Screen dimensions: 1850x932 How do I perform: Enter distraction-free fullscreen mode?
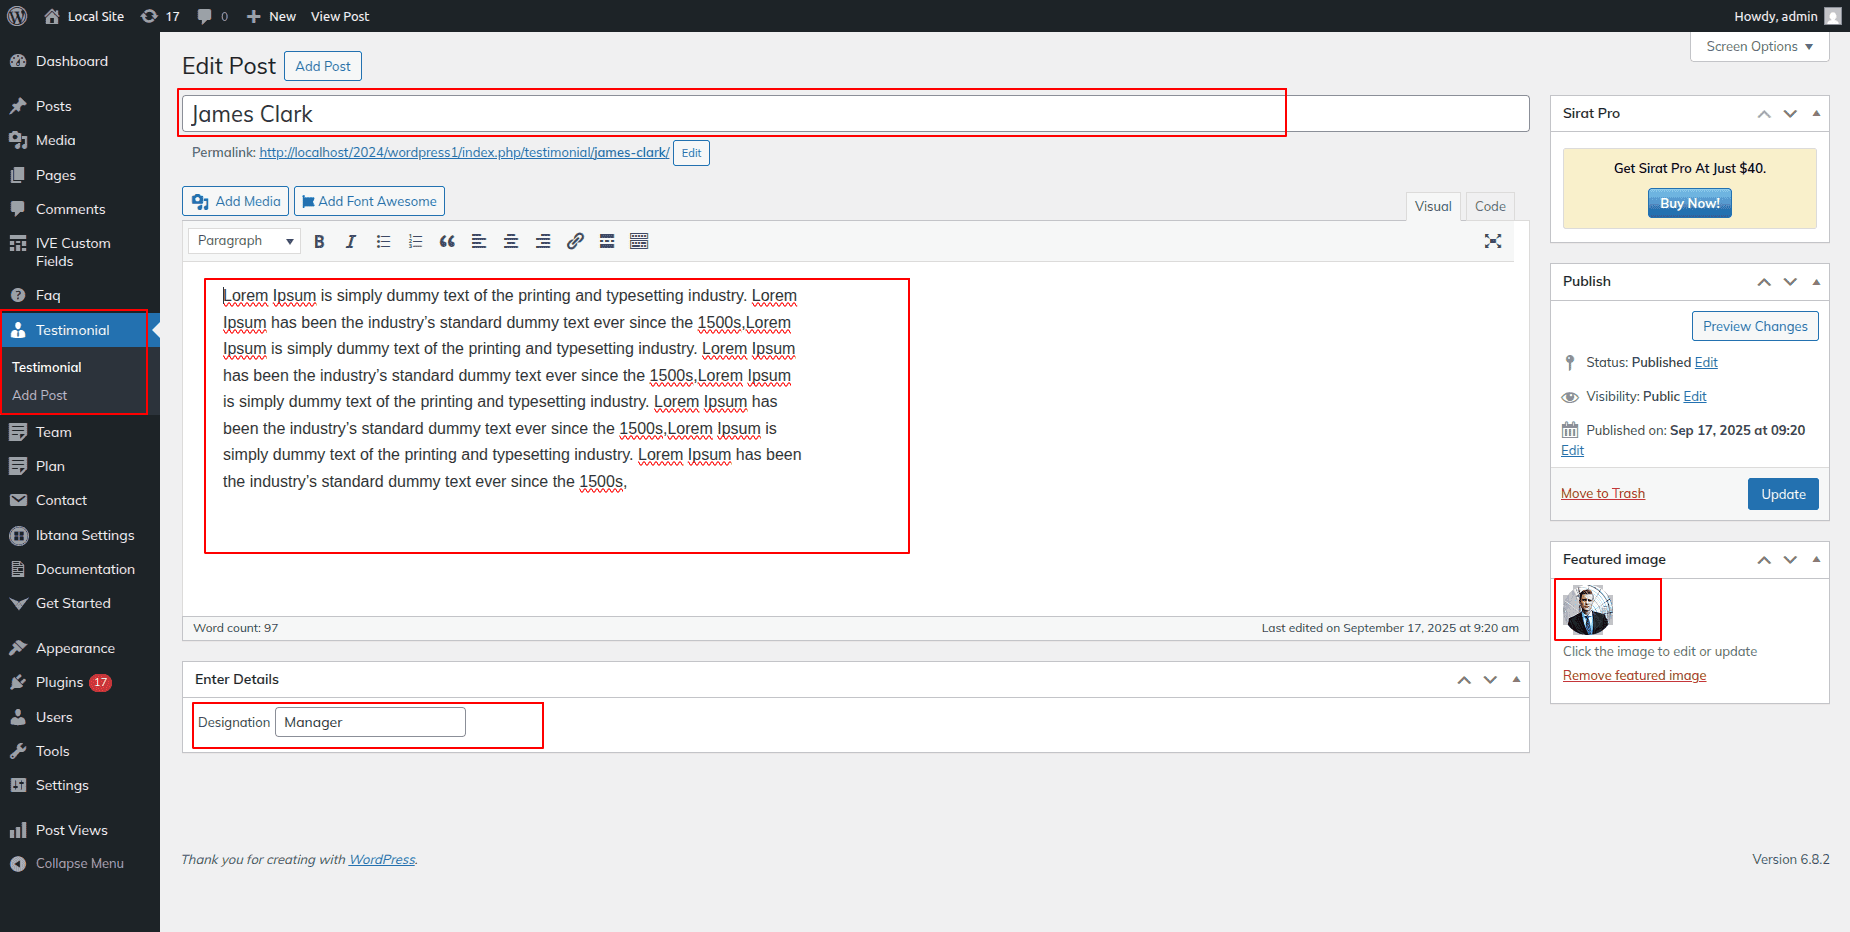click(x=1493, y=241)
